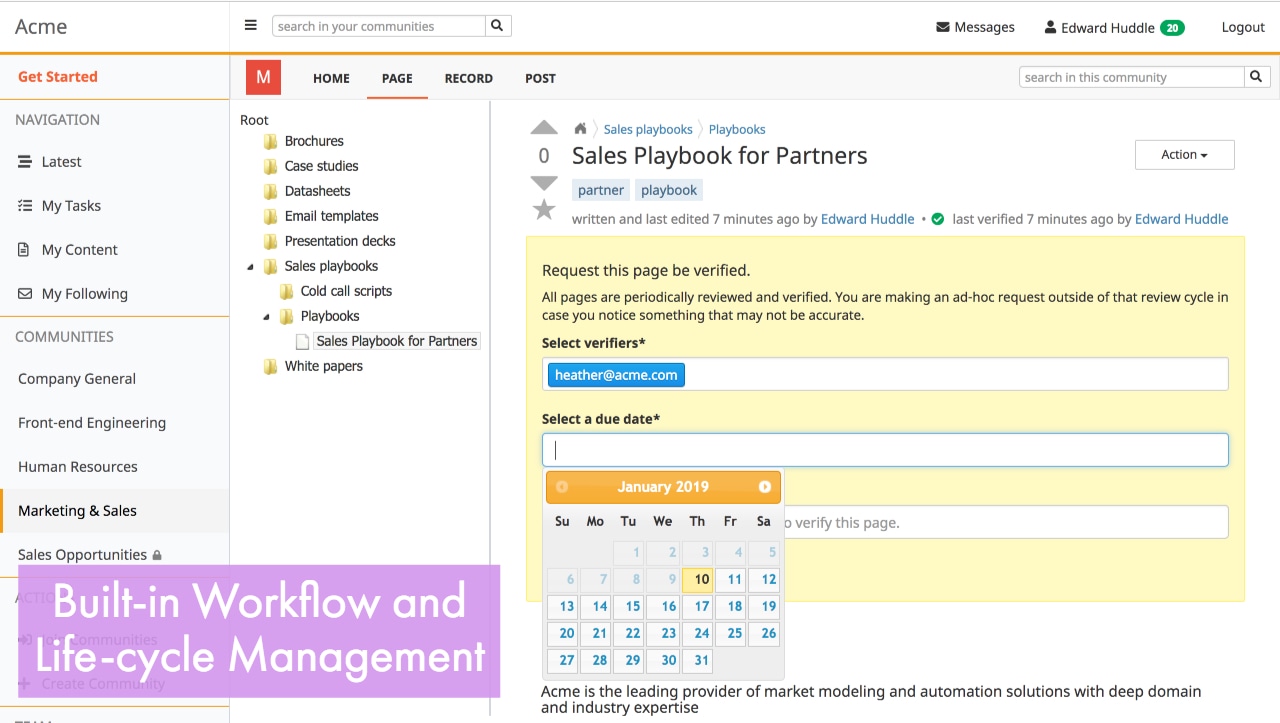
Task: Click the breadcrumb home icon
Action: 580,129
